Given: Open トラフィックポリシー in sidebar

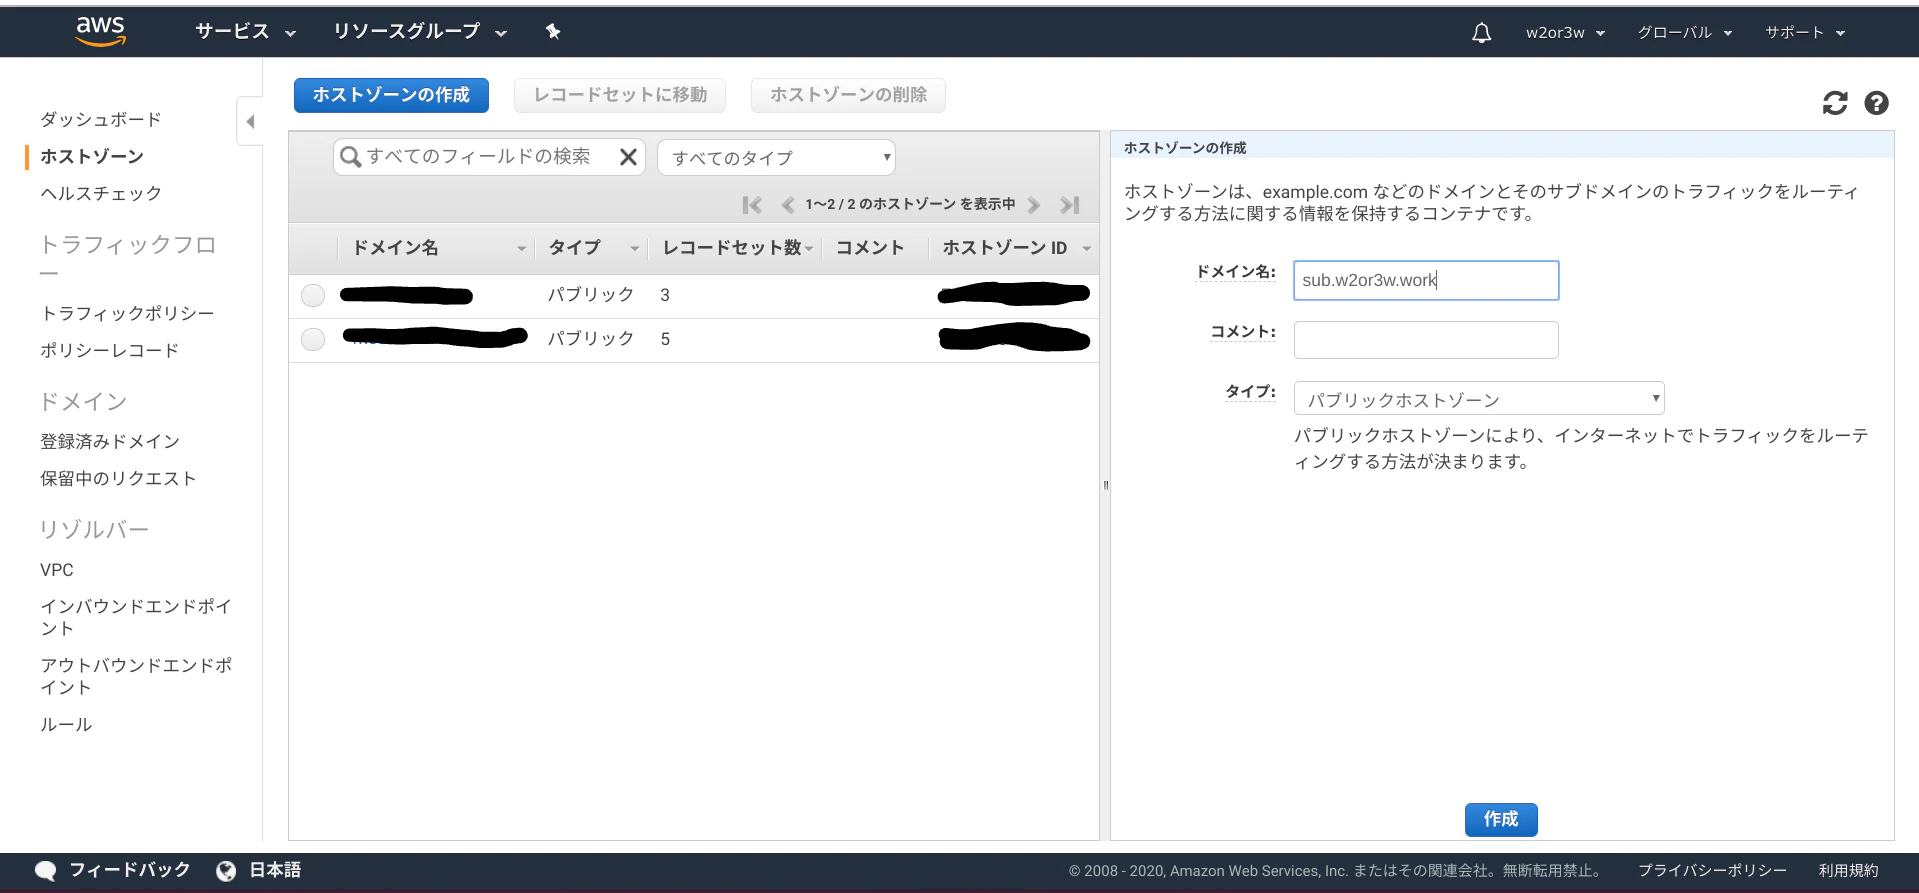Looking at the screenshot, I should click(127, 313).
